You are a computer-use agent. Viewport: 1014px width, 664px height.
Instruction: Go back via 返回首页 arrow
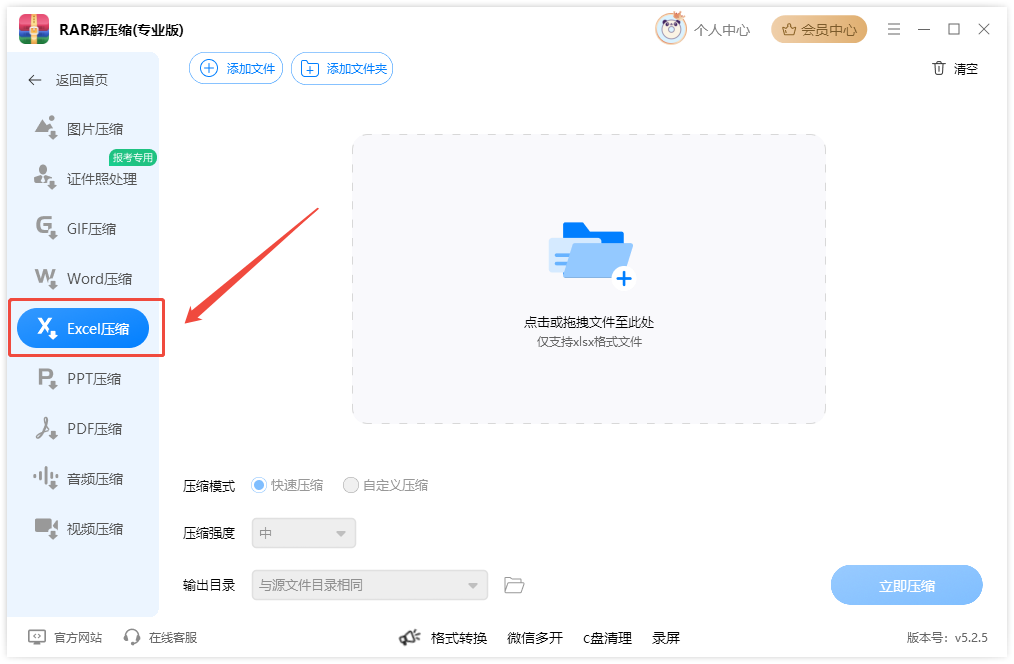tap(34, 80)
